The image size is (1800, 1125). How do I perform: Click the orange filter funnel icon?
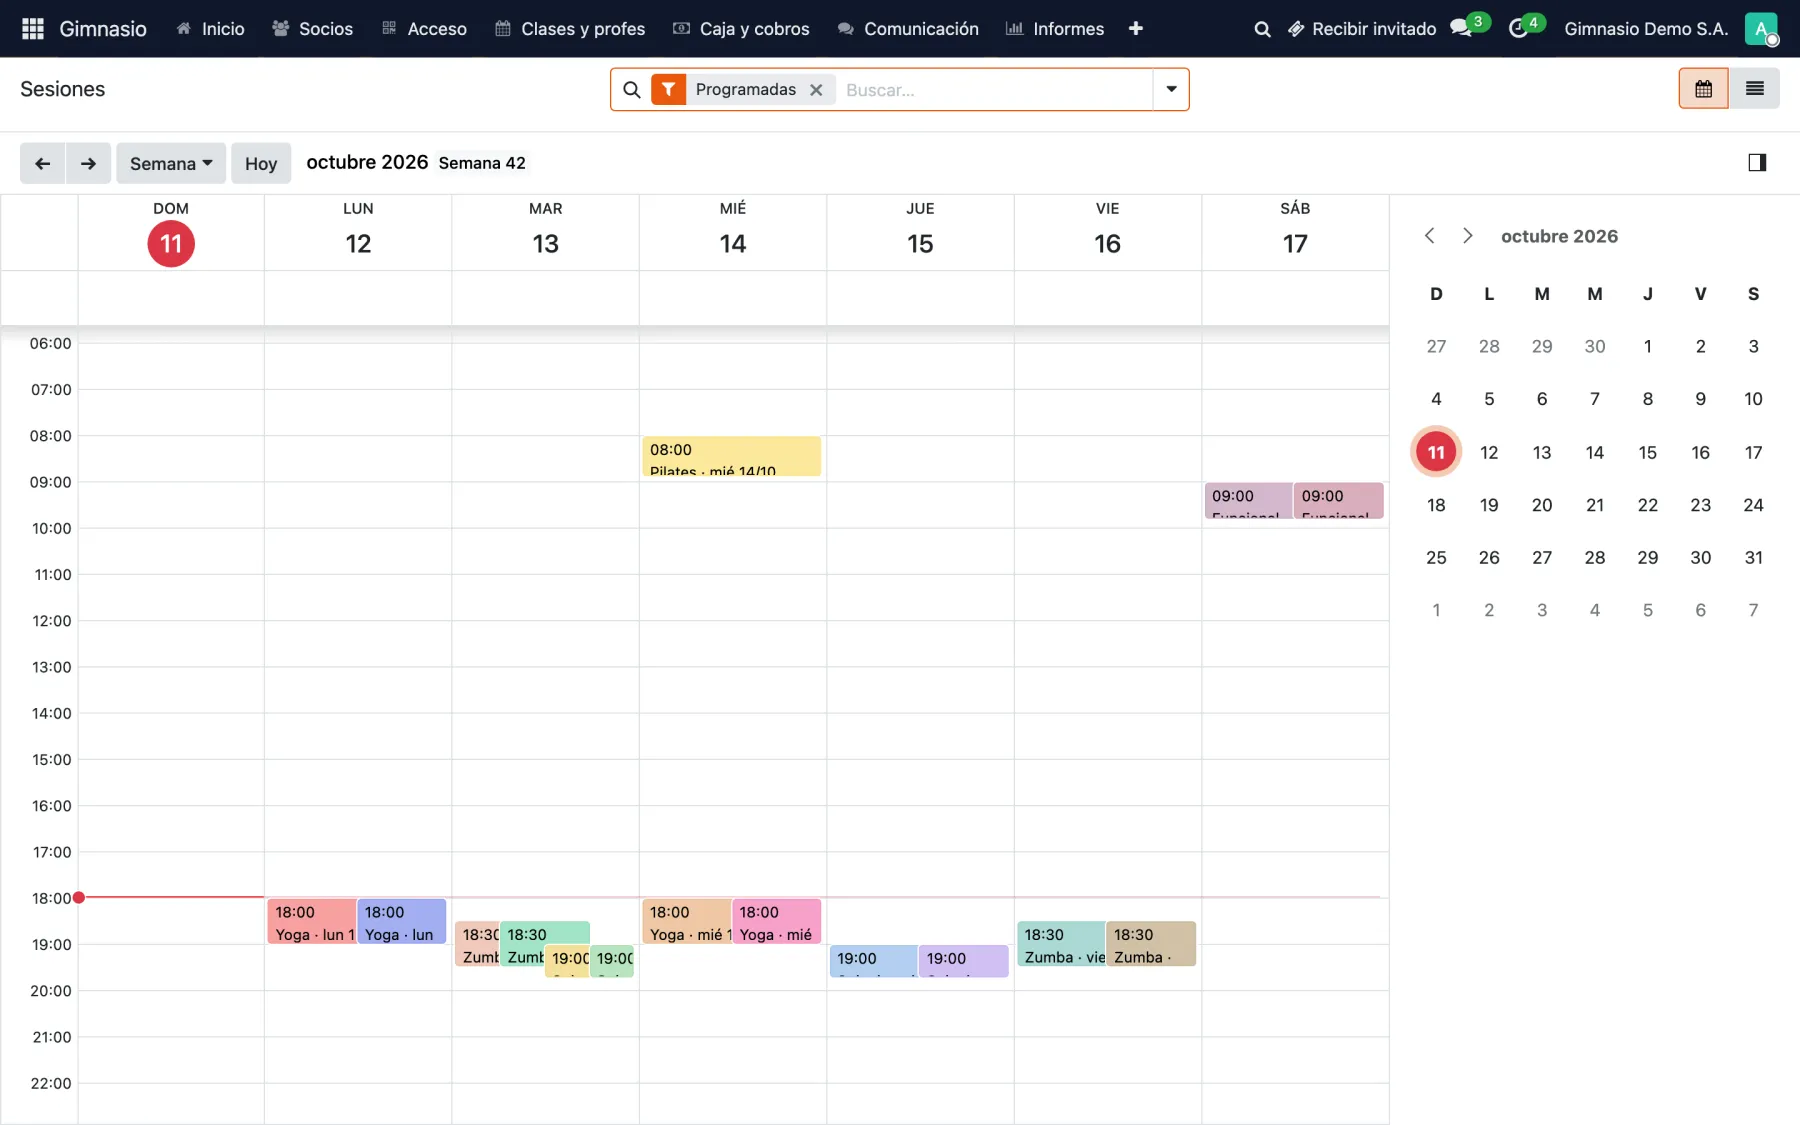click(x=668, y=89)
